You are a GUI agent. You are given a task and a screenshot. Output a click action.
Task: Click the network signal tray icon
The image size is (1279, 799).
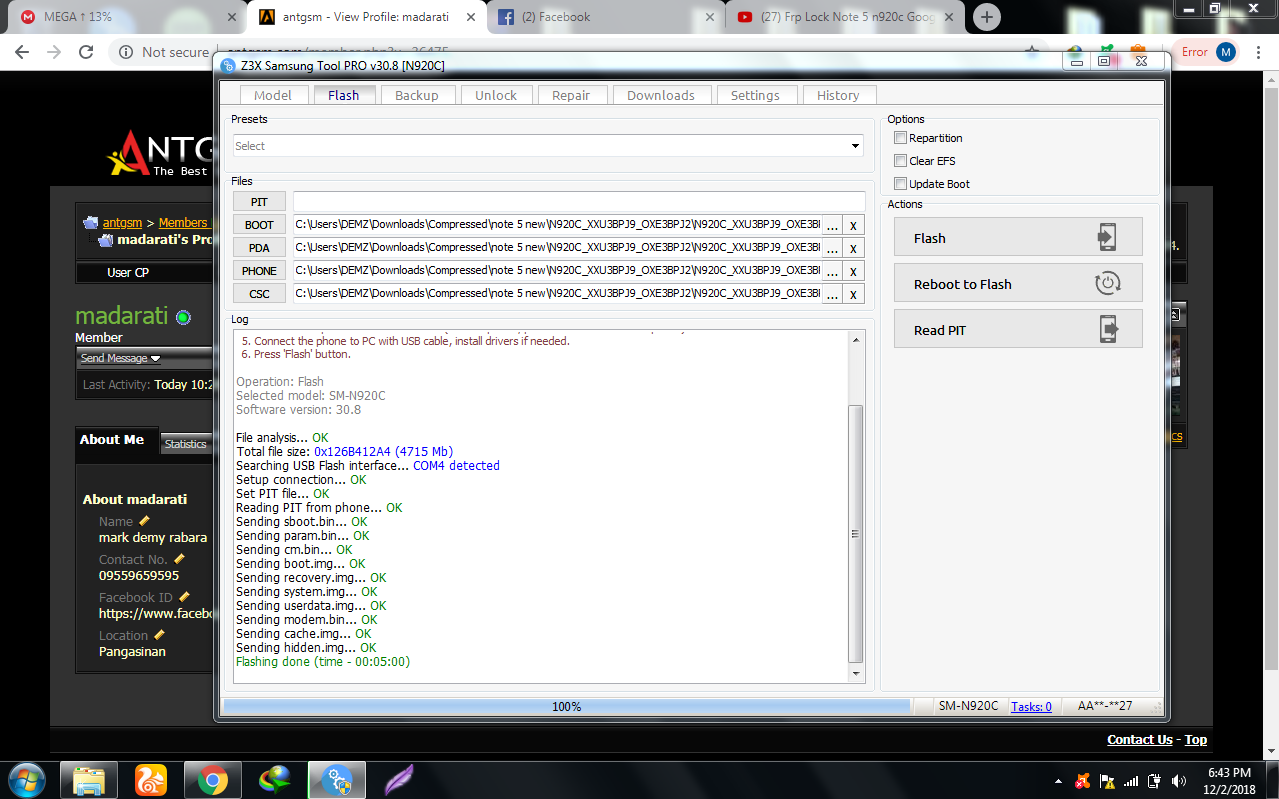point(1131,781)
